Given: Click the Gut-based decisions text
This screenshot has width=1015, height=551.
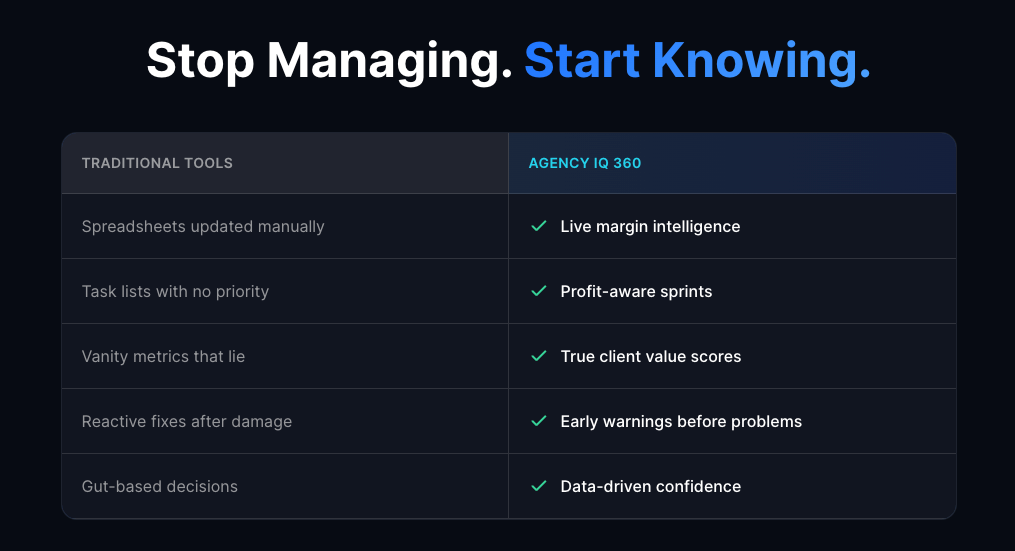Looking at the screenshot, I should (x=160, y=486).
